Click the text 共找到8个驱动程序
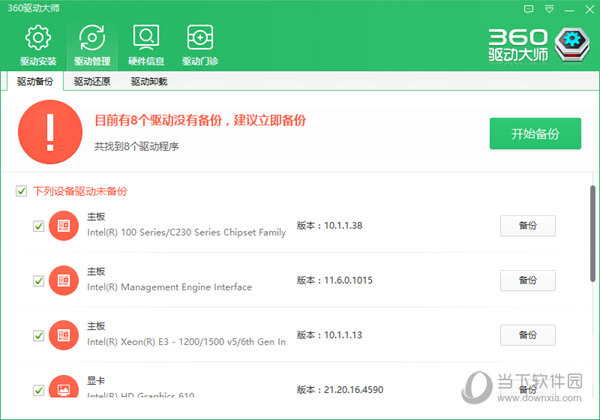 (137, 147)
